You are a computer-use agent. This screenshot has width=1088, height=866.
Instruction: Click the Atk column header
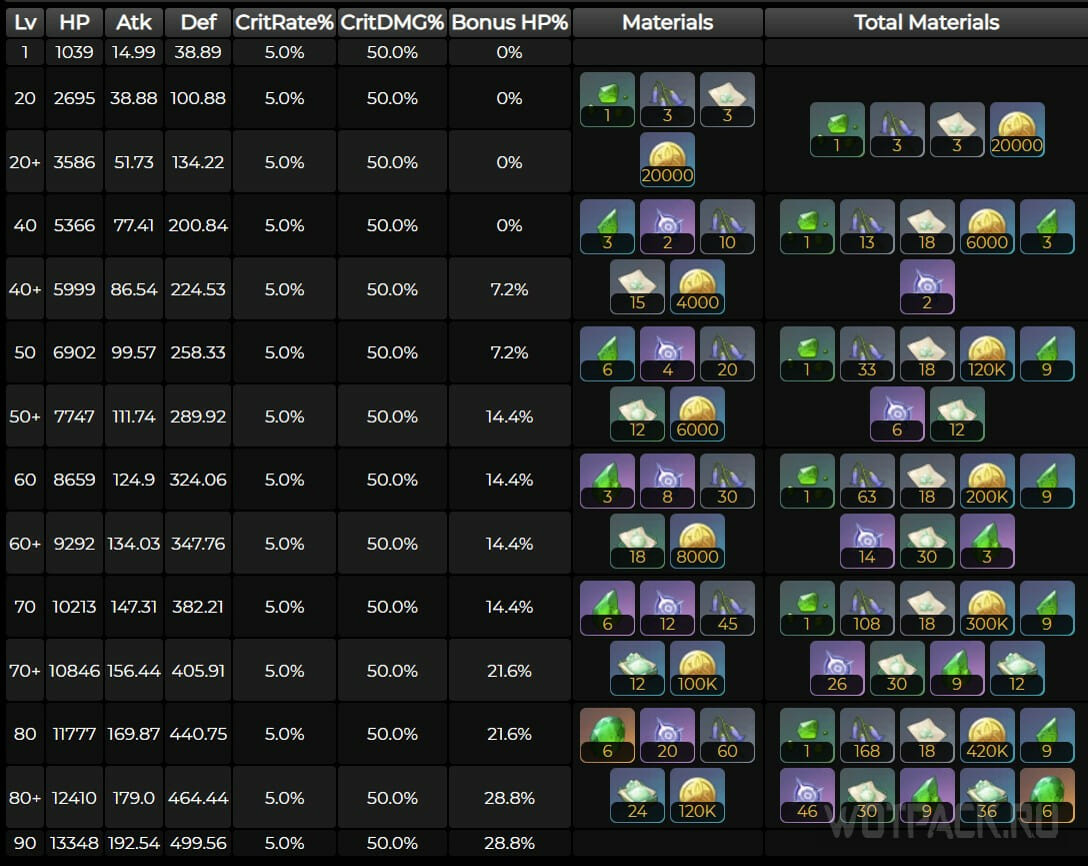(x=134, y=22)
